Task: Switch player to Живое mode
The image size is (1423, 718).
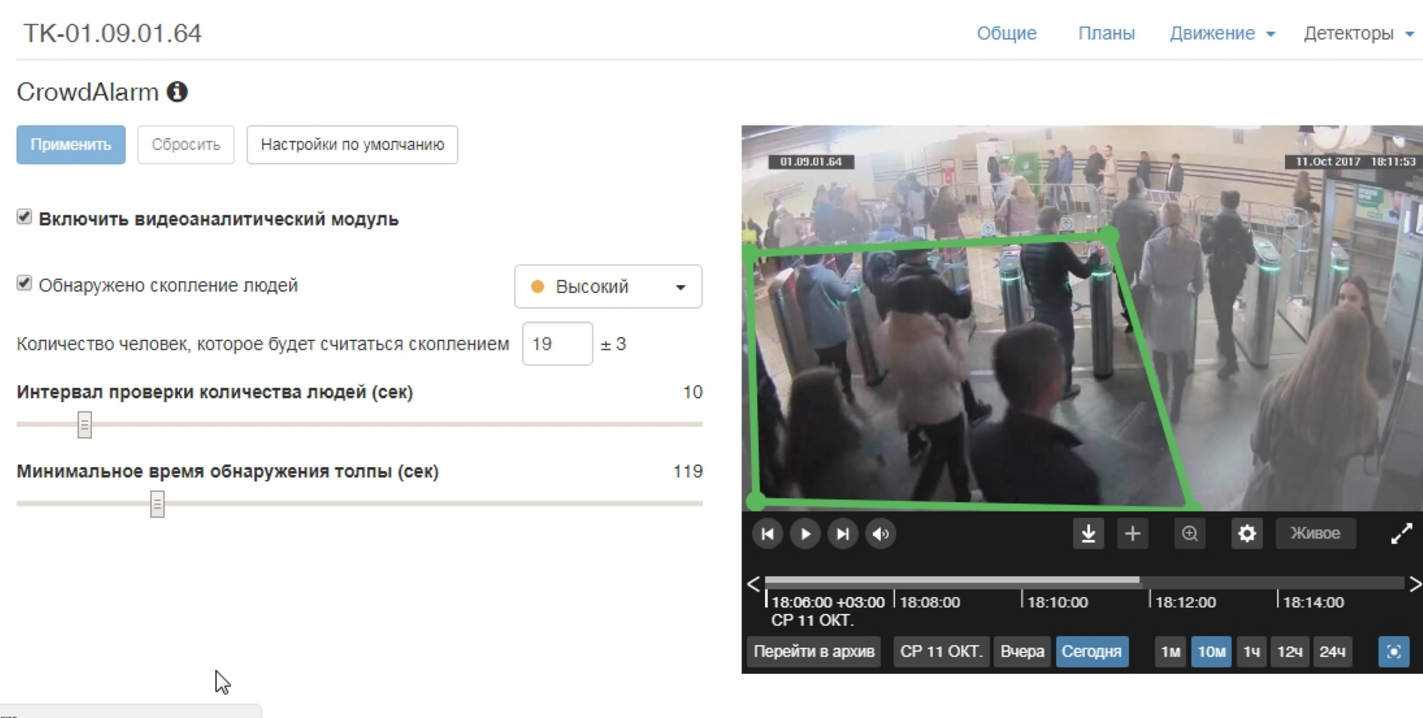Action: (1315, 534)
